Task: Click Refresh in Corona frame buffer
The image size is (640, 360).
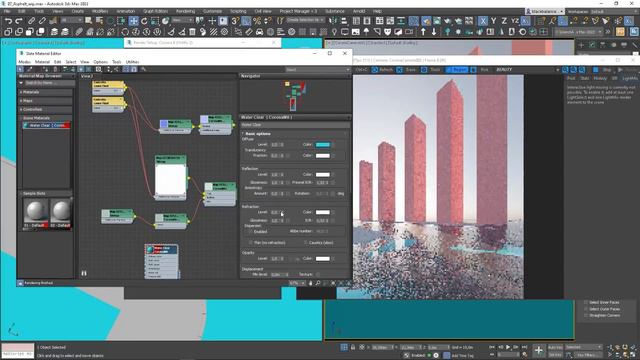Action: [382, 70]
